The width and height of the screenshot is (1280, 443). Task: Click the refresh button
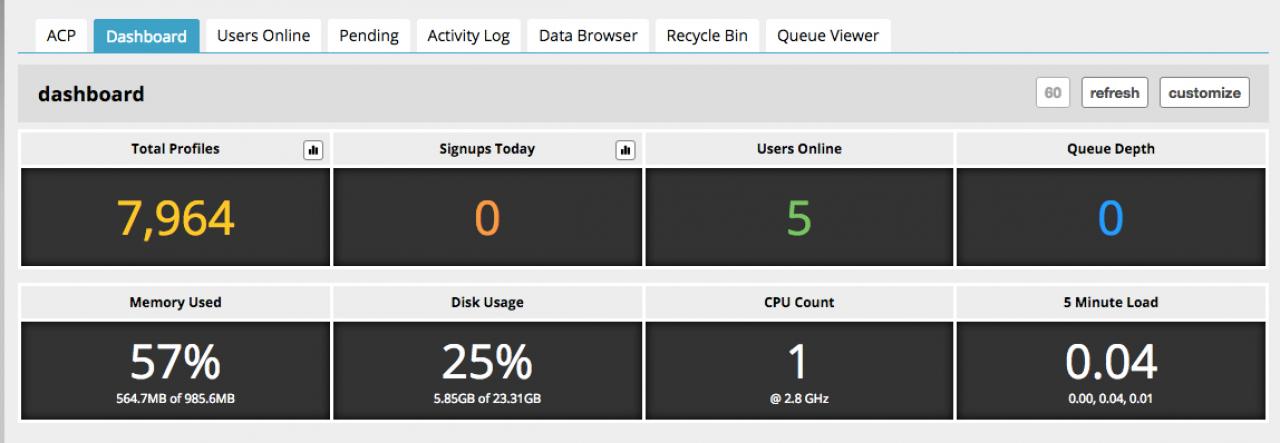[1114, 93]
